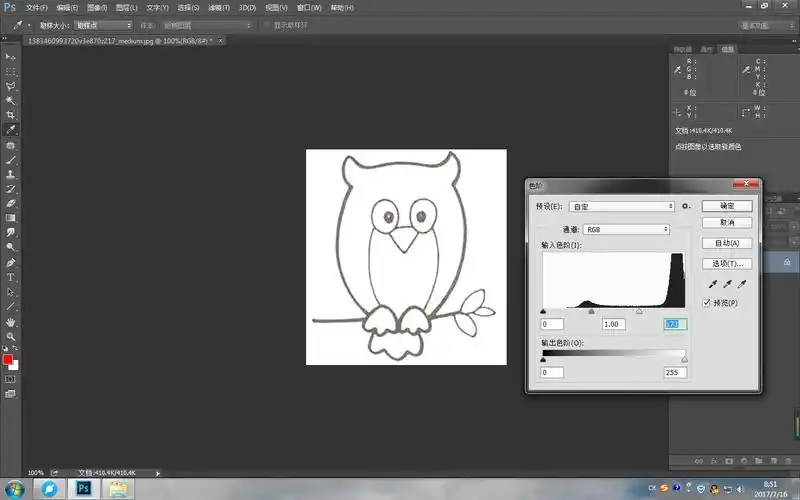Open the sample layers dropdown in options bar

click(207, 25)
